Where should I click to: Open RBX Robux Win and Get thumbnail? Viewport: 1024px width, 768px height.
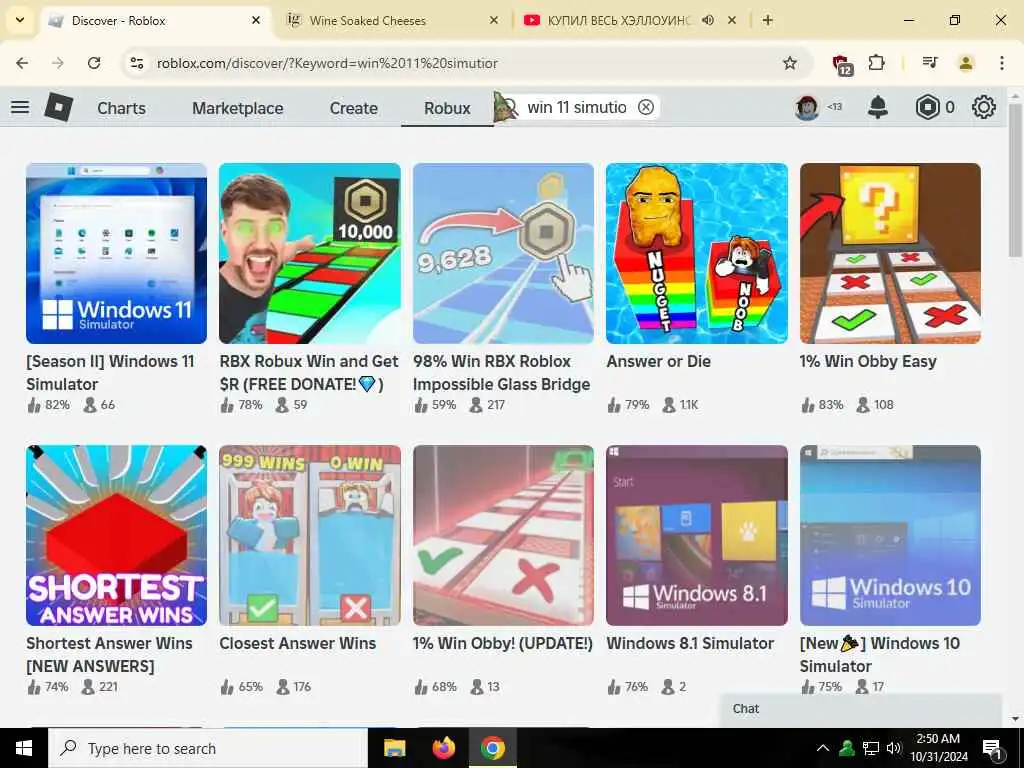pyautogui.click(x=310, y=253)
